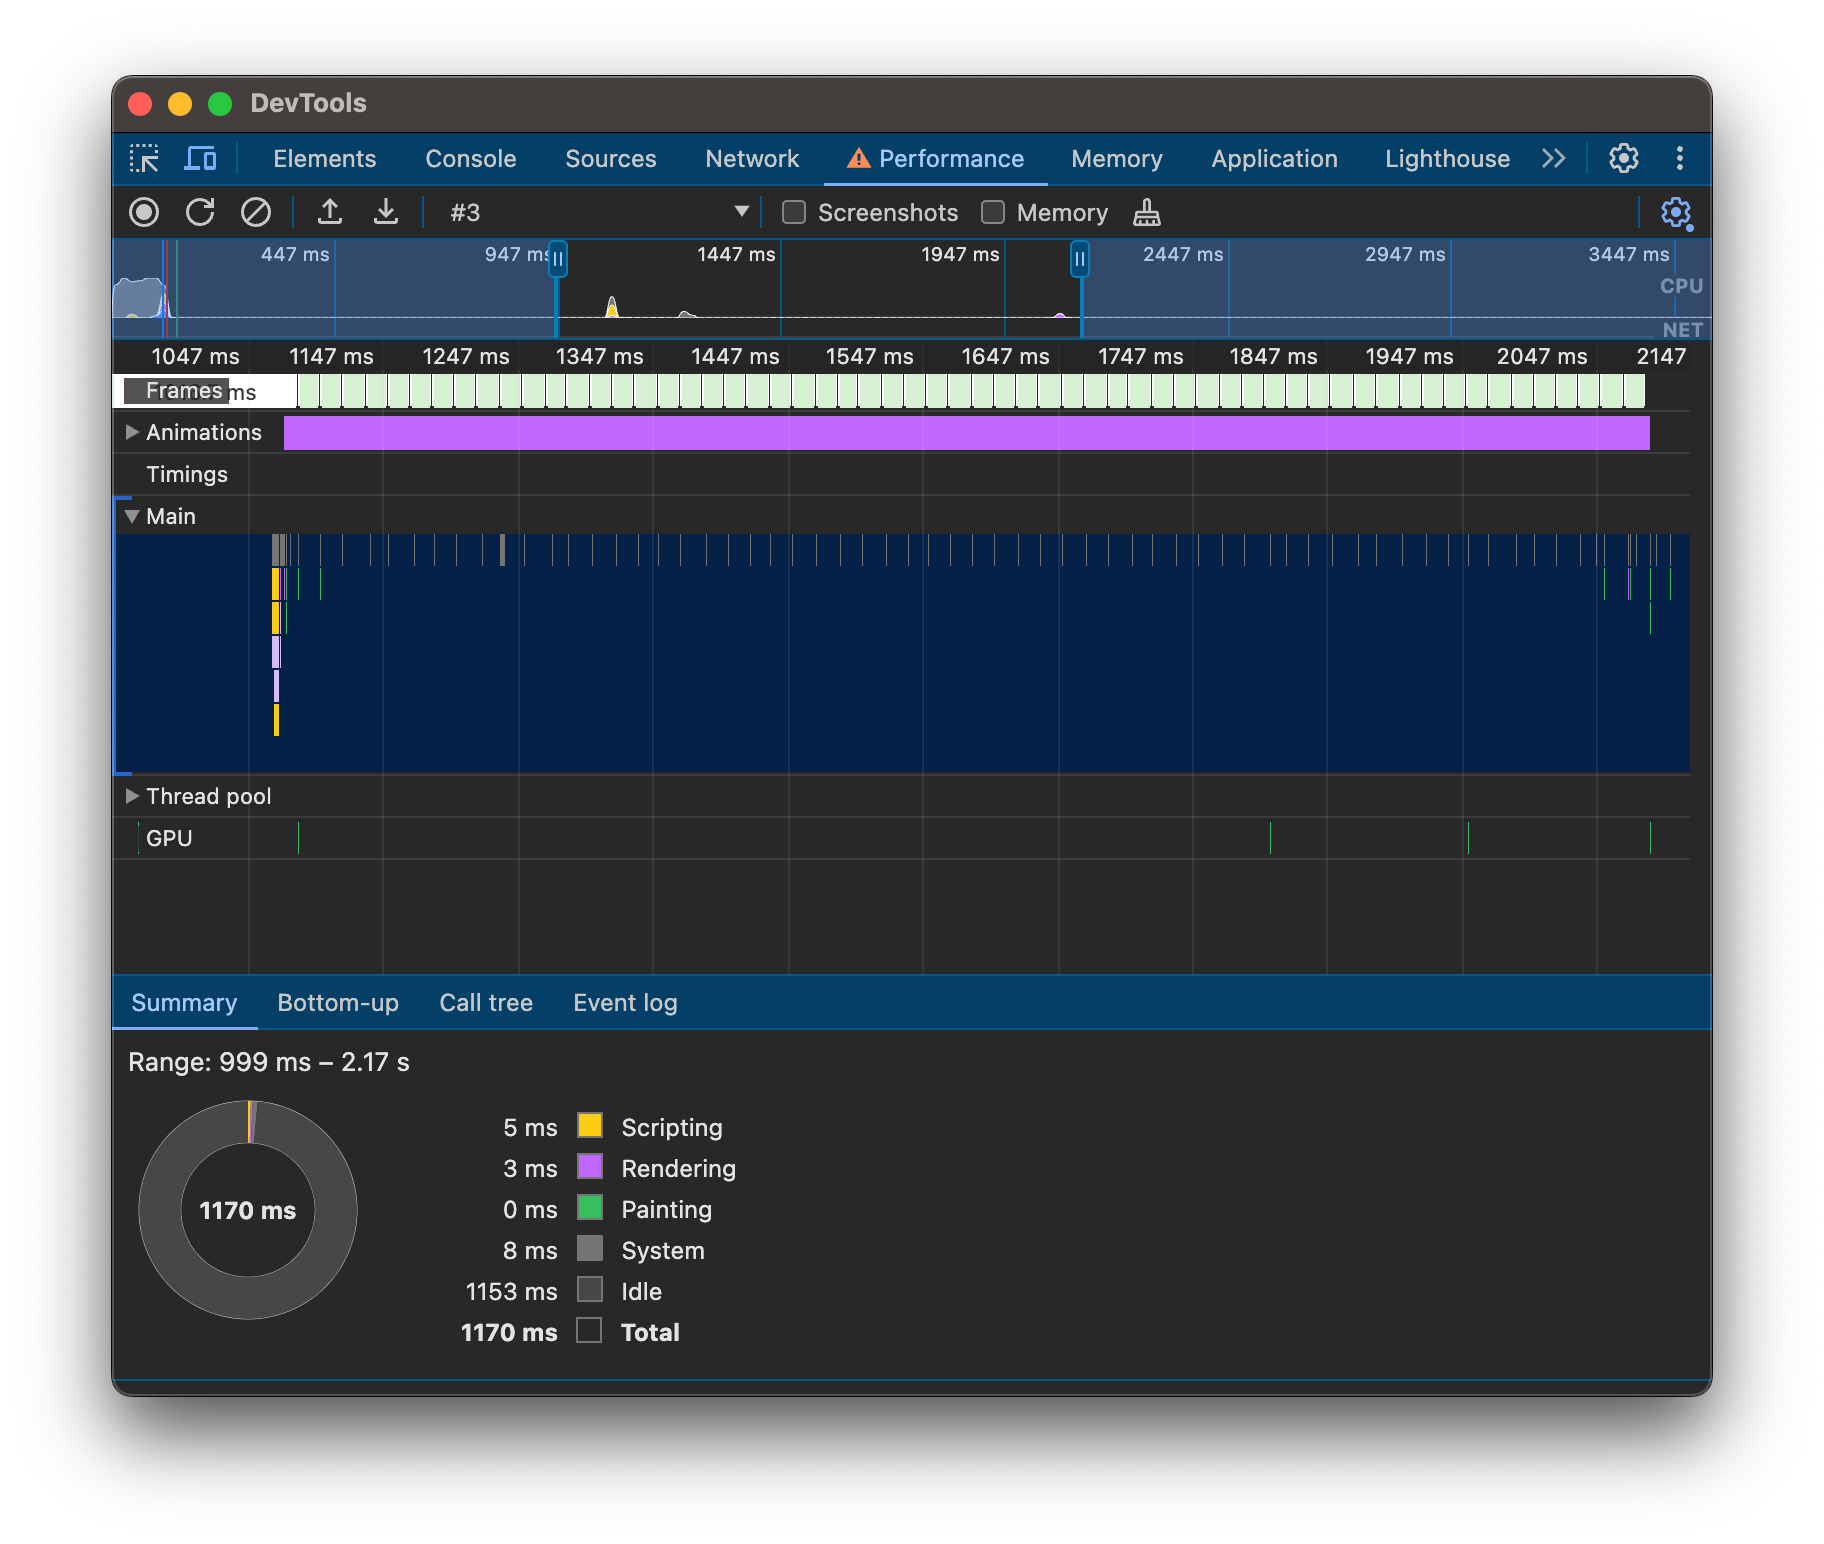Screen dimensions: 1824x1544
Task: Collapse the Main thread track
Action: (132, 516)
